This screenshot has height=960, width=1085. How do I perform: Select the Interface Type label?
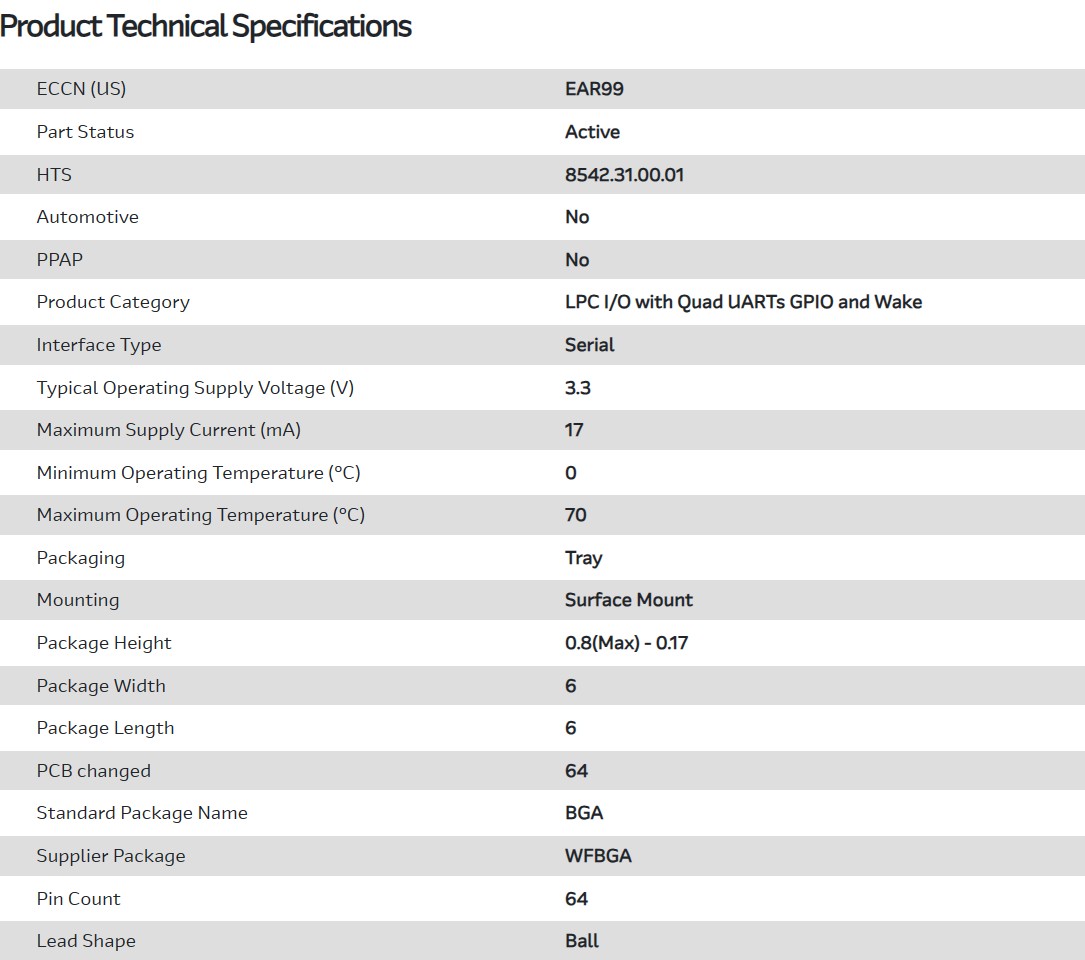tap(99, 345)
